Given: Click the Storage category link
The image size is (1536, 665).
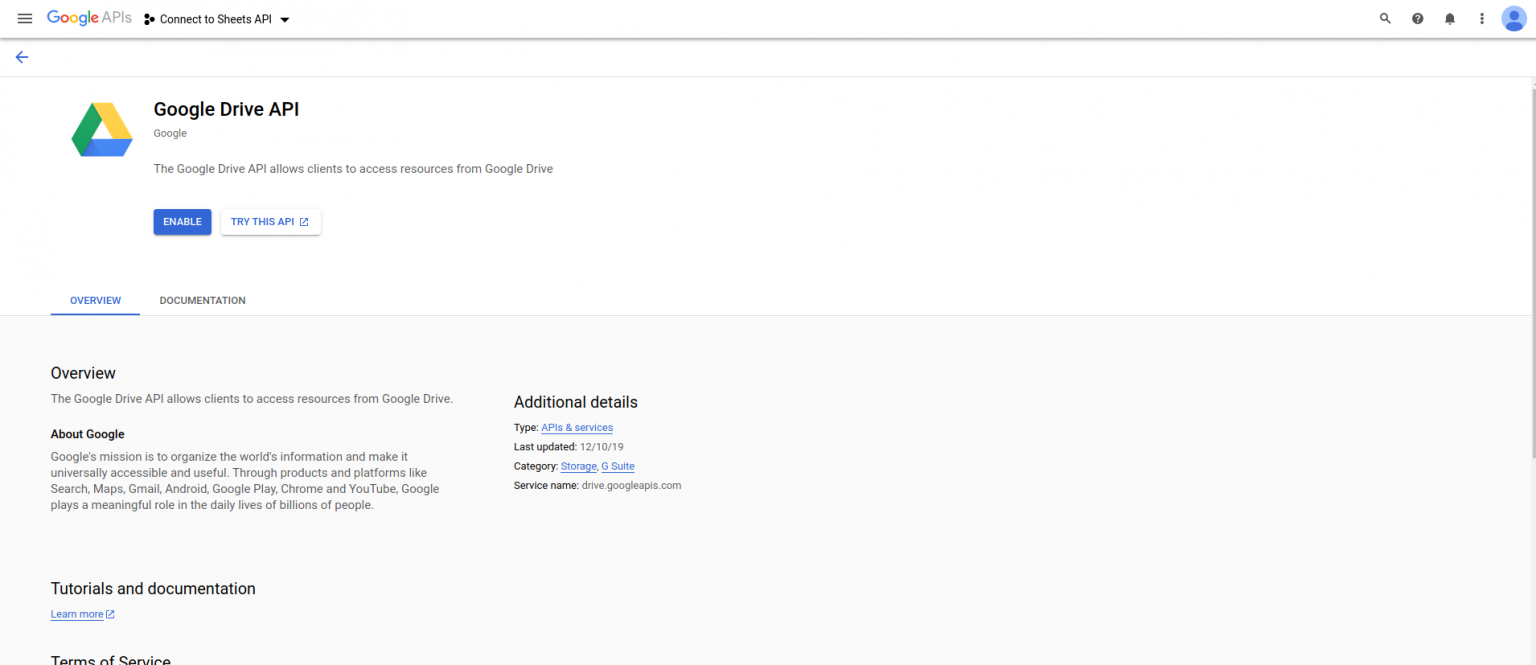Looking at the screenshot, I should click(x=578, y=466).
